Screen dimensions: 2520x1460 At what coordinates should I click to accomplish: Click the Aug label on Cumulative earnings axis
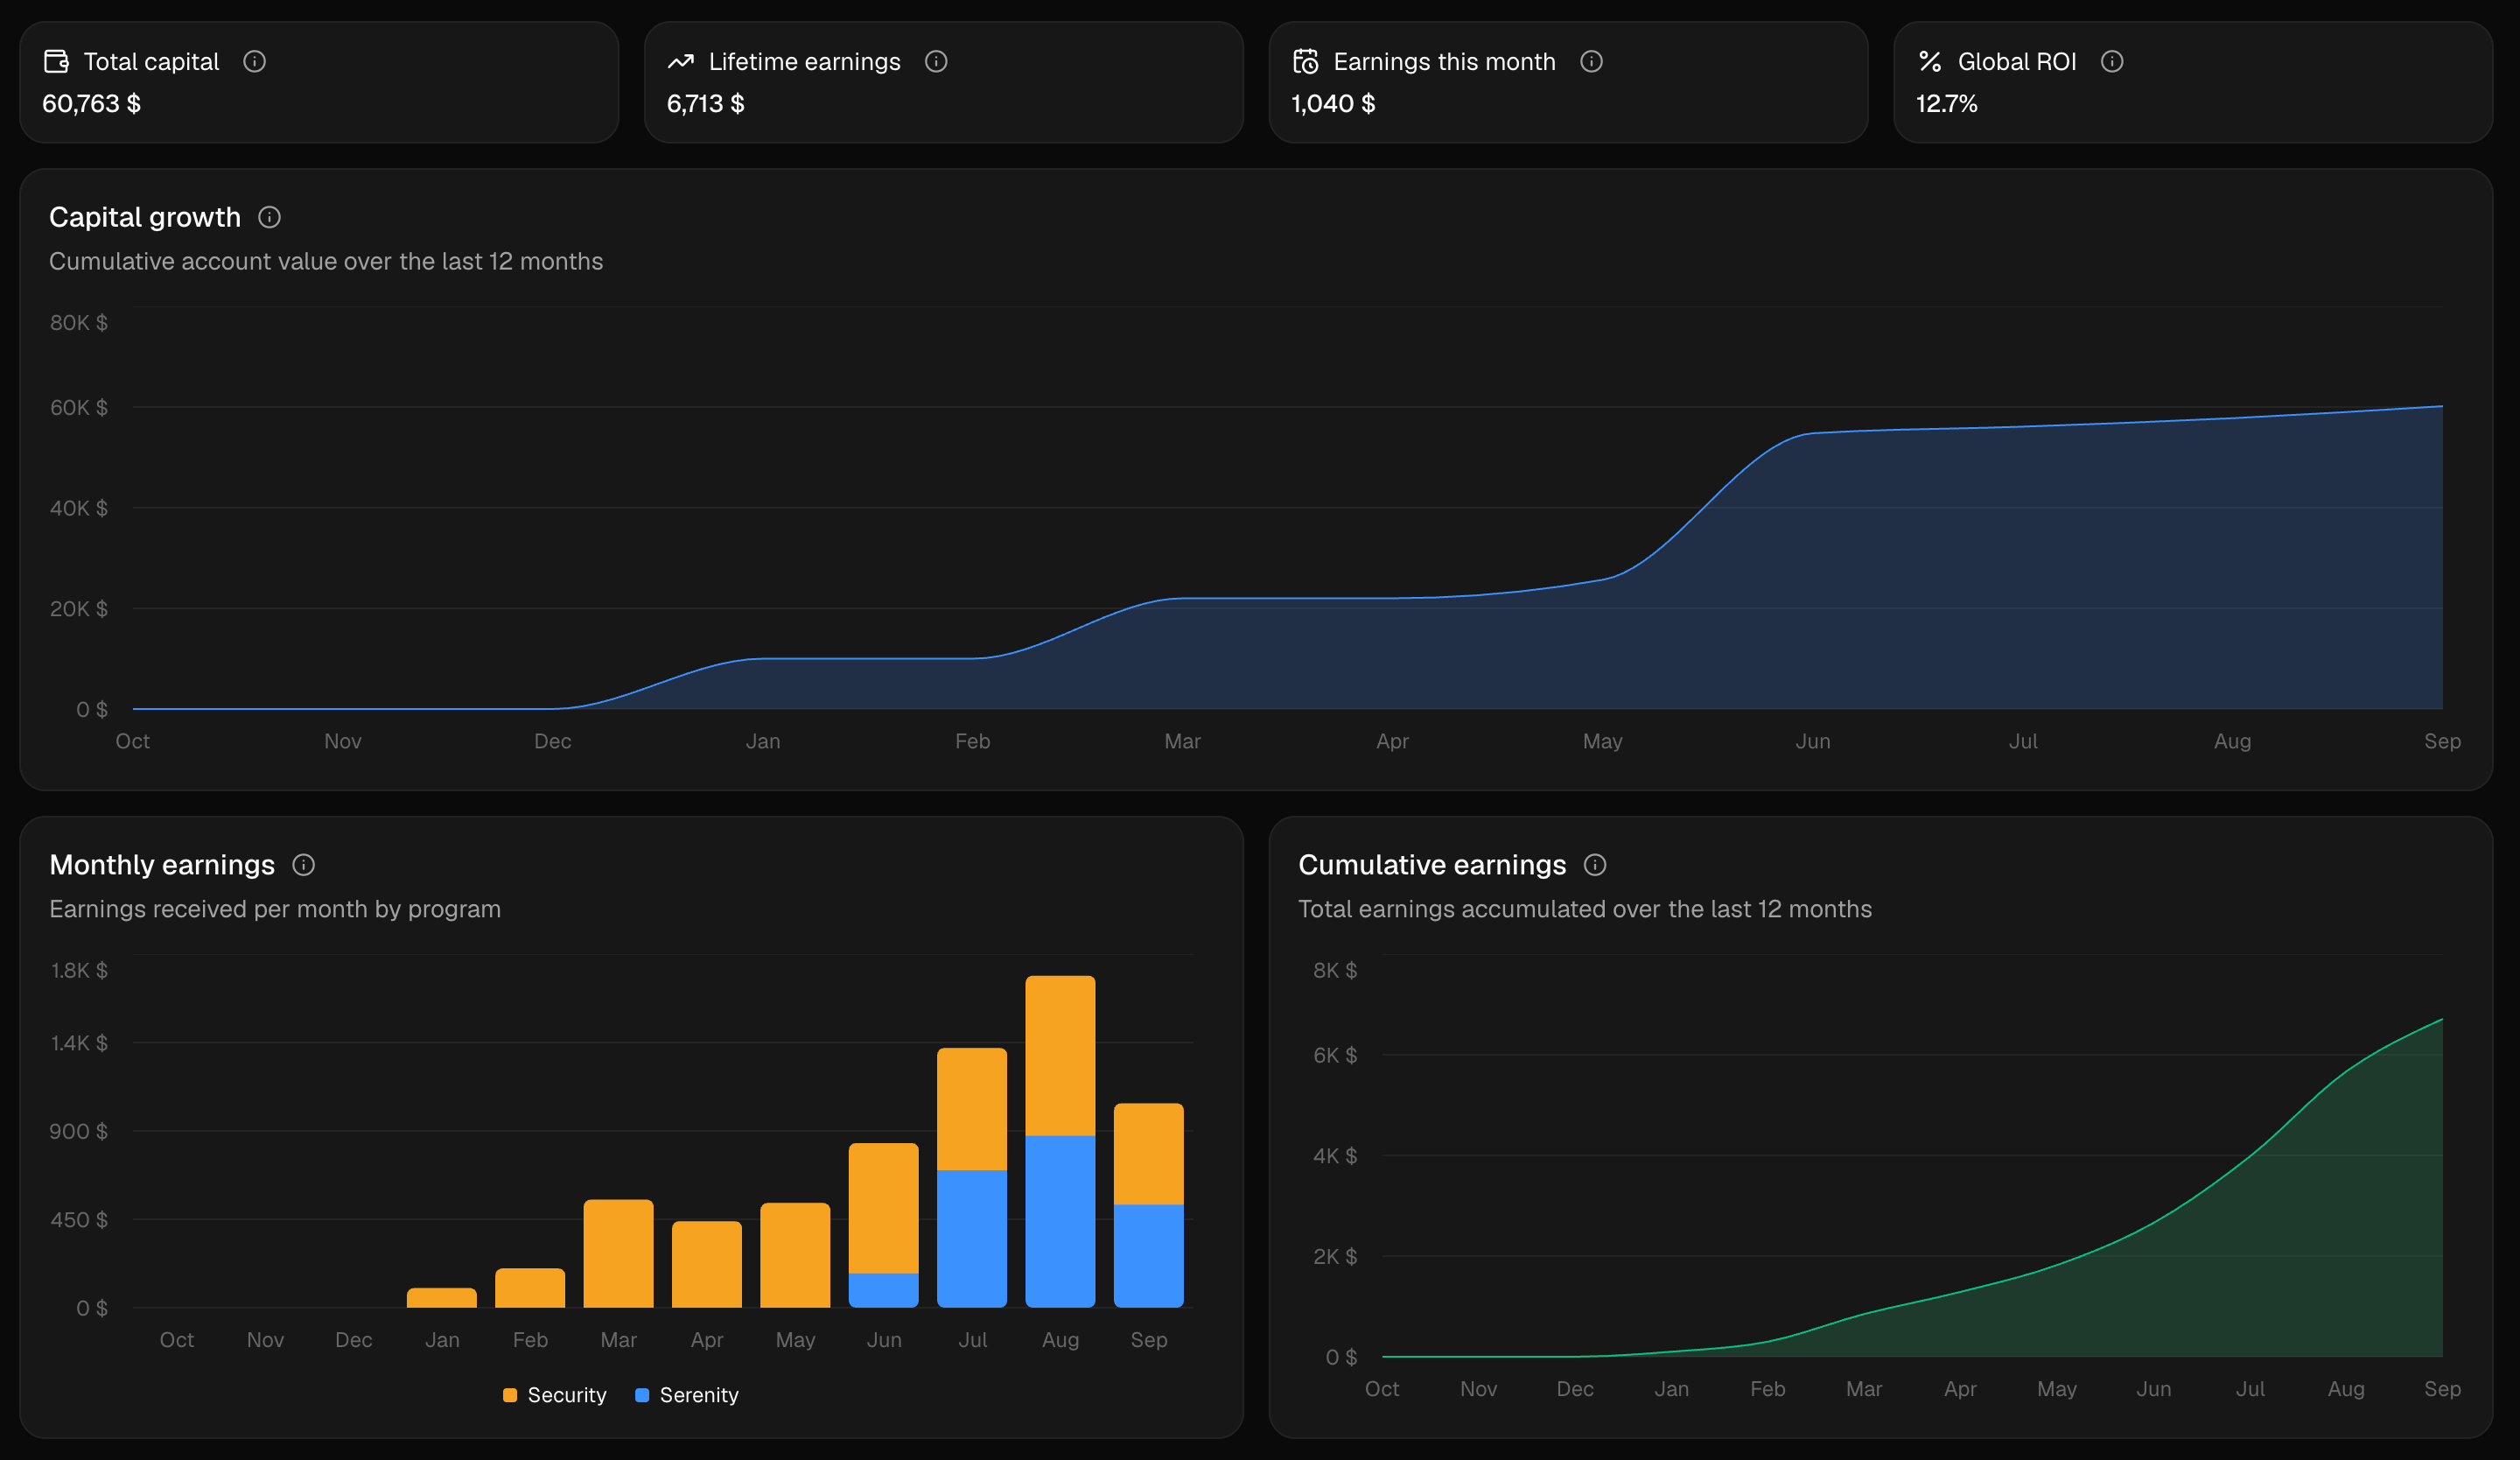(2346, 1390)
